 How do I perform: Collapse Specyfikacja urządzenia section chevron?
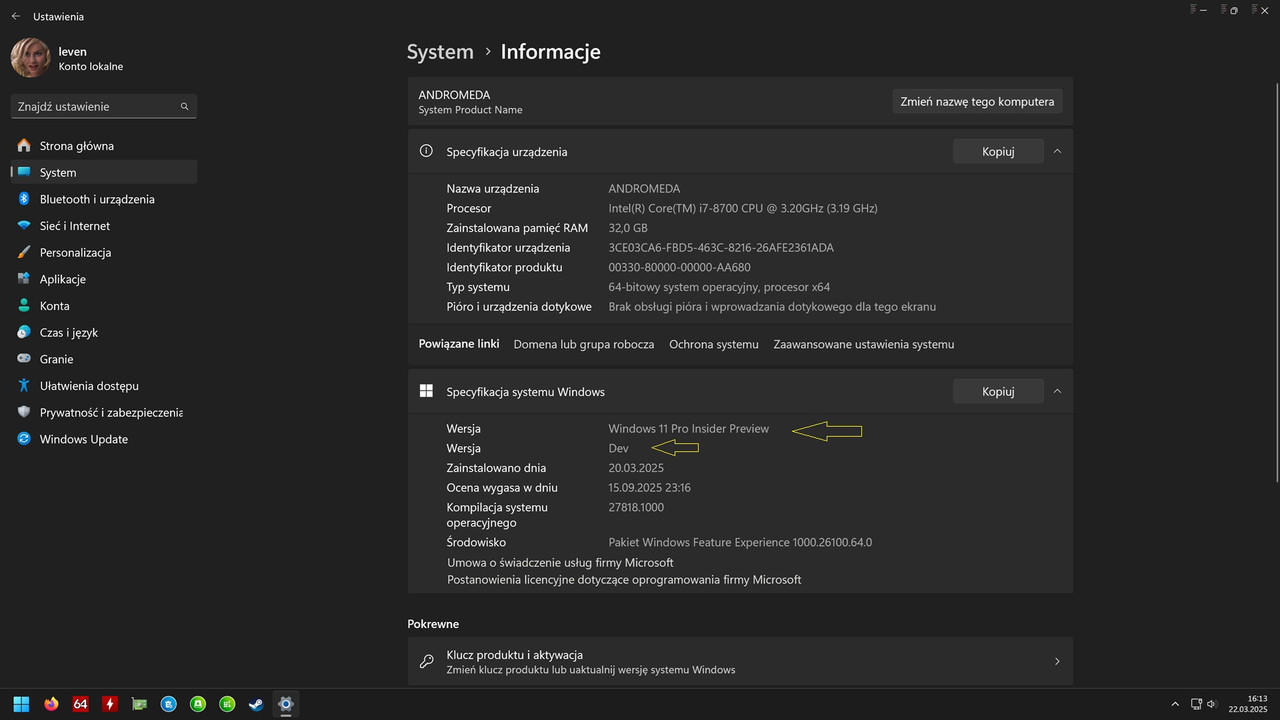point(1057,152)
